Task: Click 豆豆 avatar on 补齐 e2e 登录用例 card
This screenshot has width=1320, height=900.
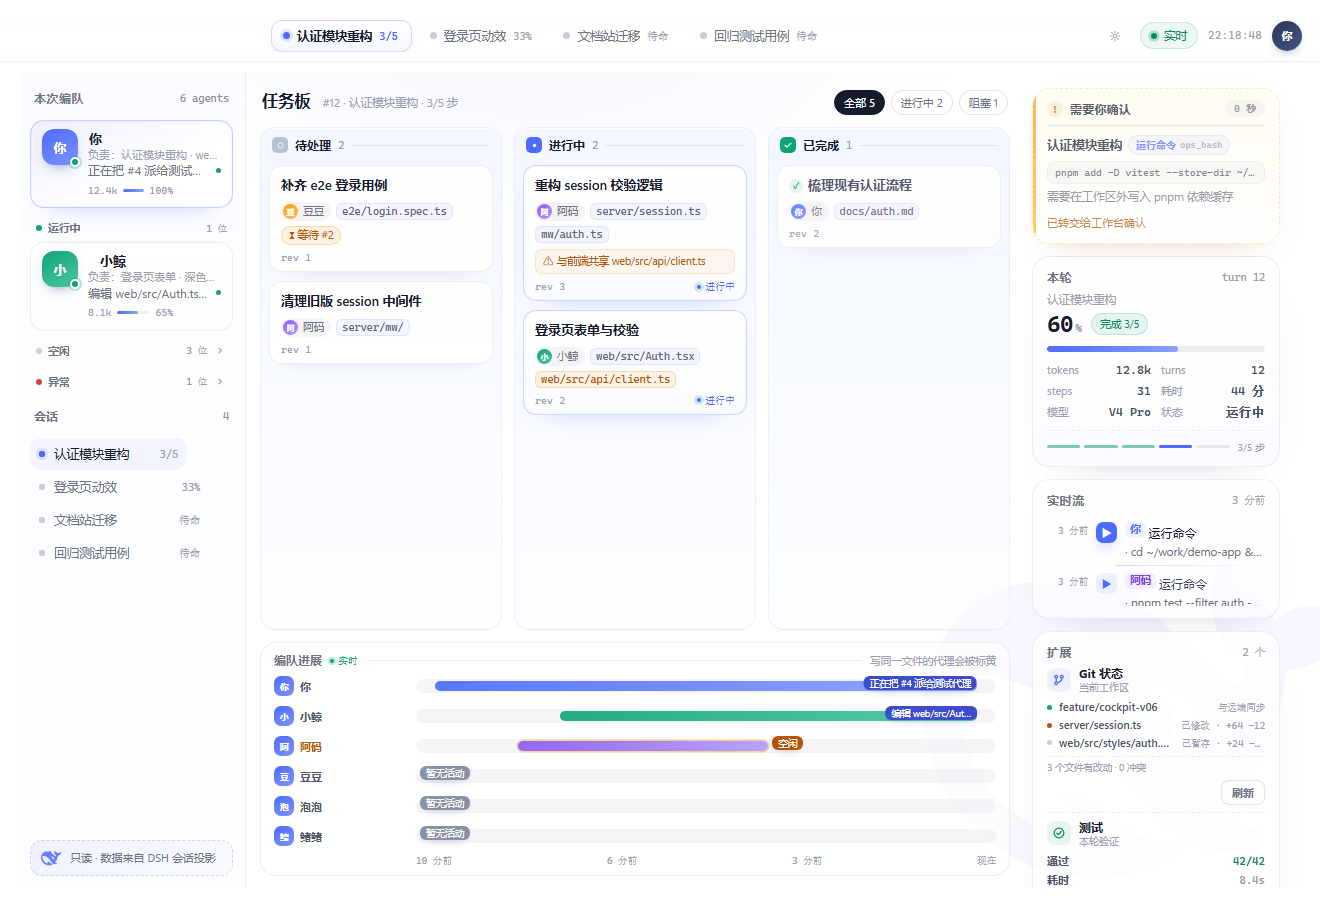Action: click(x=290, y=211)
